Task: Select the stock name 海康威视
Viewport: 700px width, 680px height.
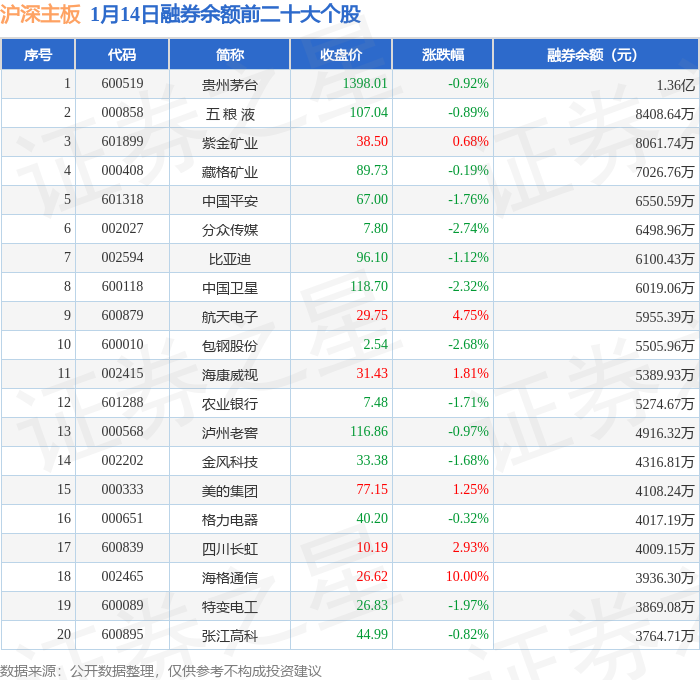Action: 229,375
